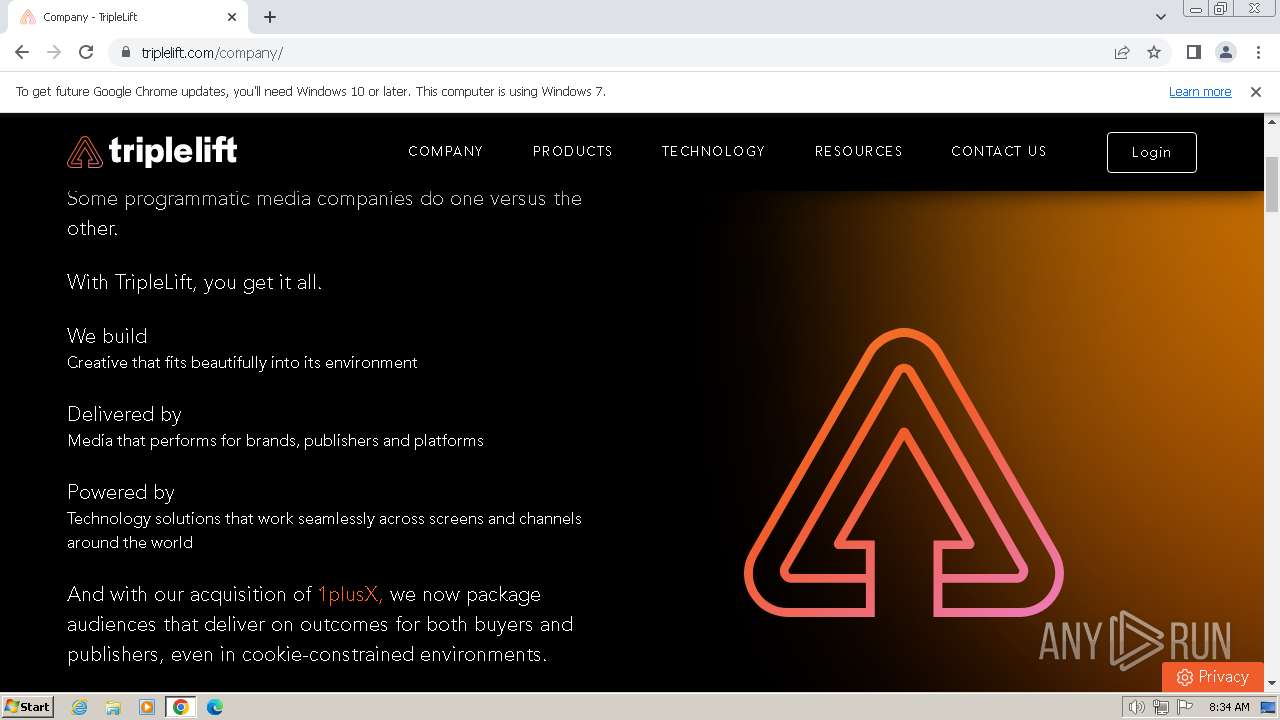Switch to Chrome on the taskbar
The width and height of the screenshot is (1280, 720).
point(181,707)
